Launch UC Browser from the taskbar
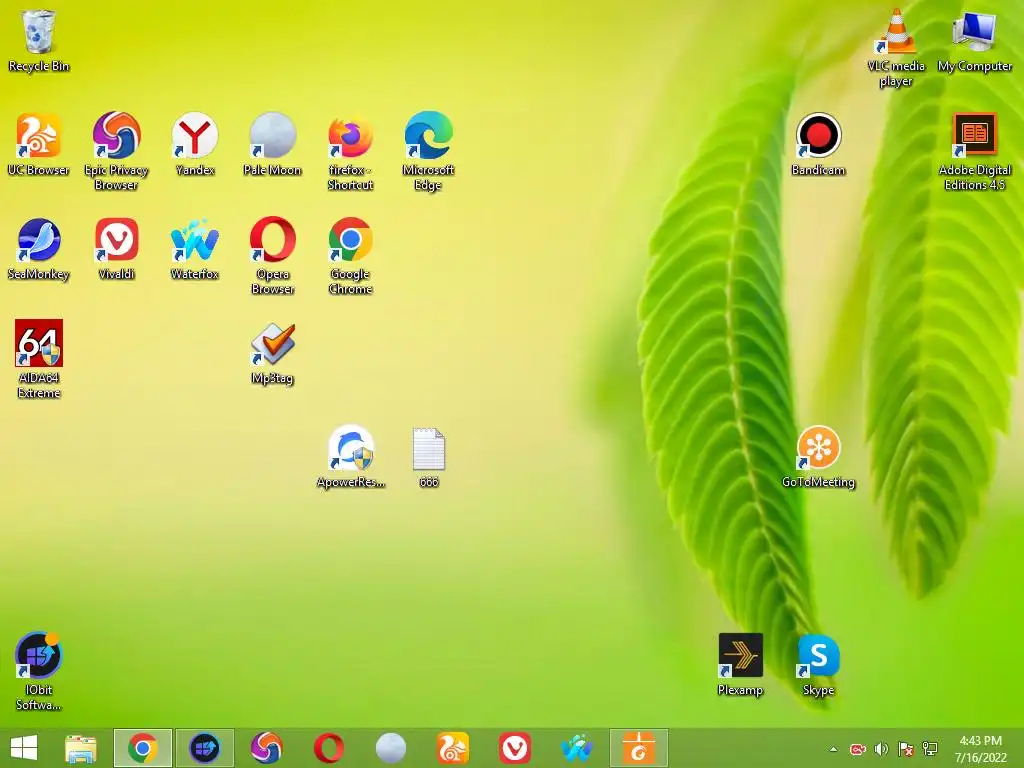Viewport: 1024px width, 768px height. point(453,748)
